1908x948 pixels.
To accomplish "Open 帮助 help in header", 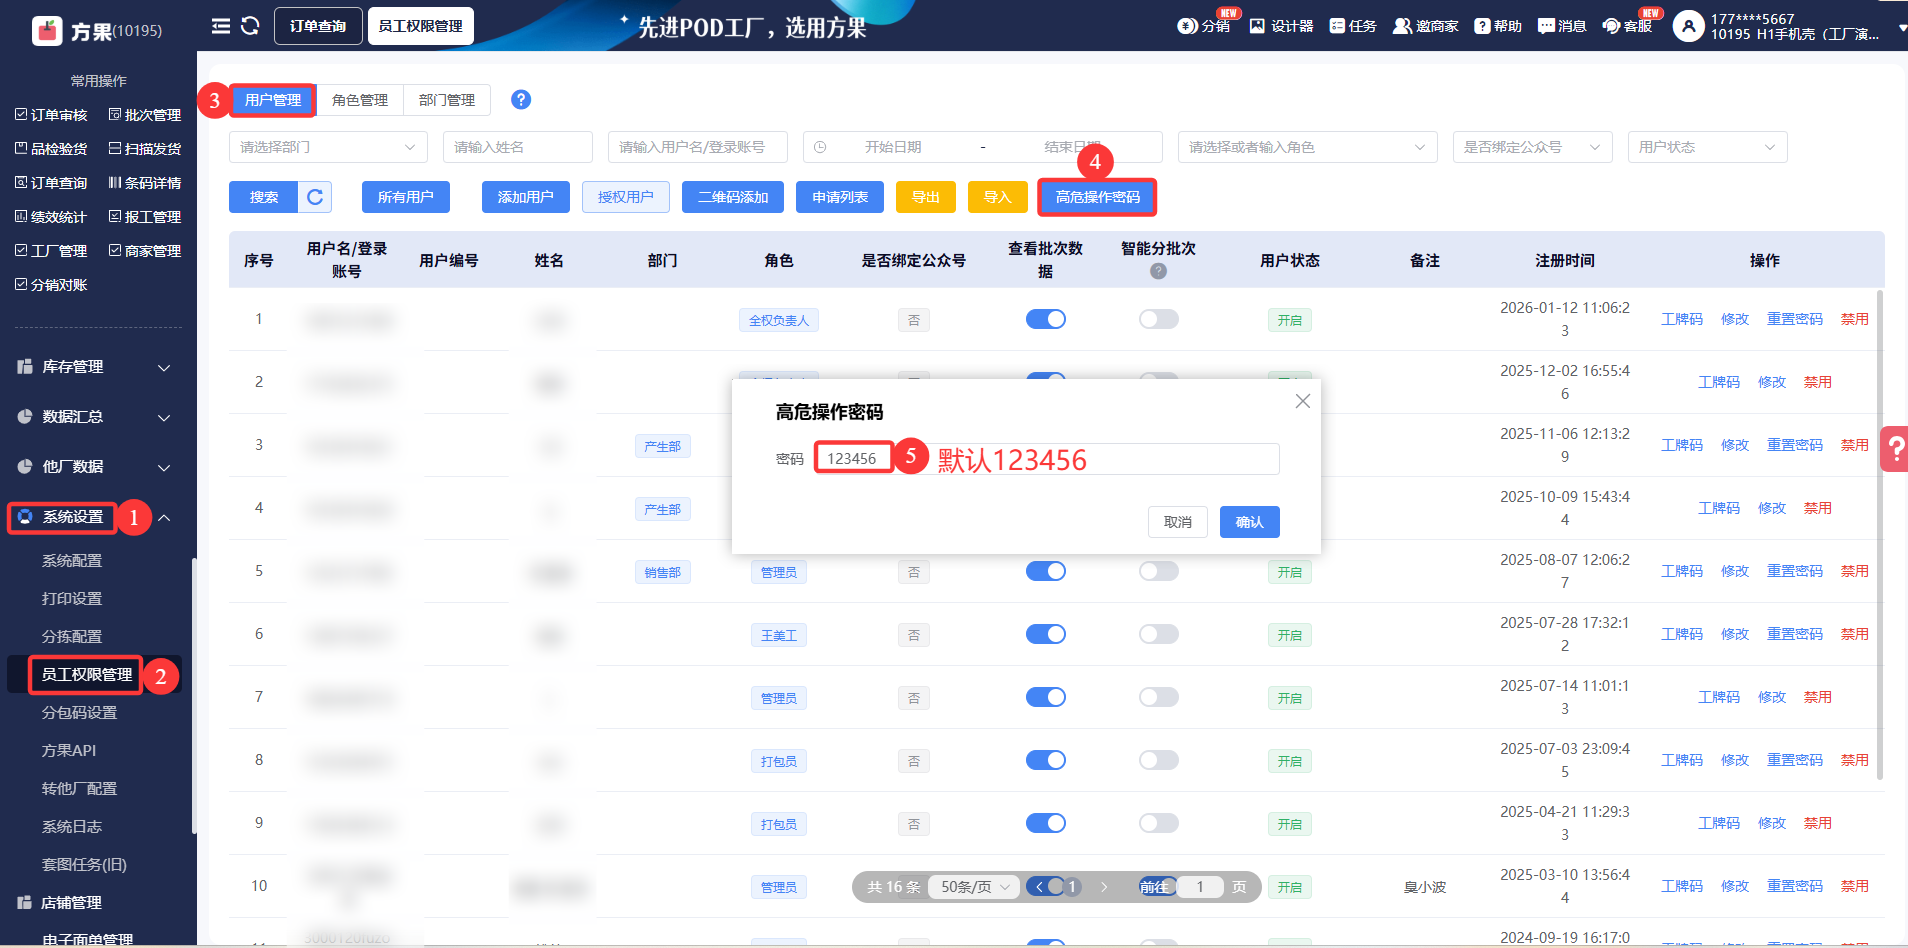I will [1498, 26].
